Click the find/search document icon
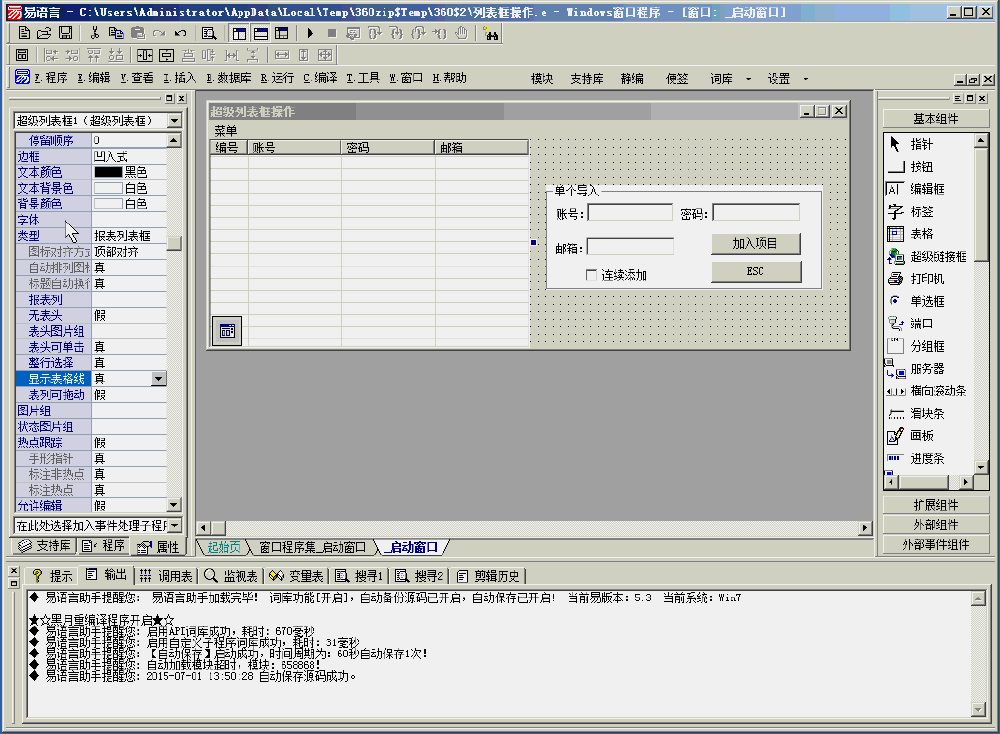Image resolution: width=1000 pixels, height=734 pixels. click(209, 33)
